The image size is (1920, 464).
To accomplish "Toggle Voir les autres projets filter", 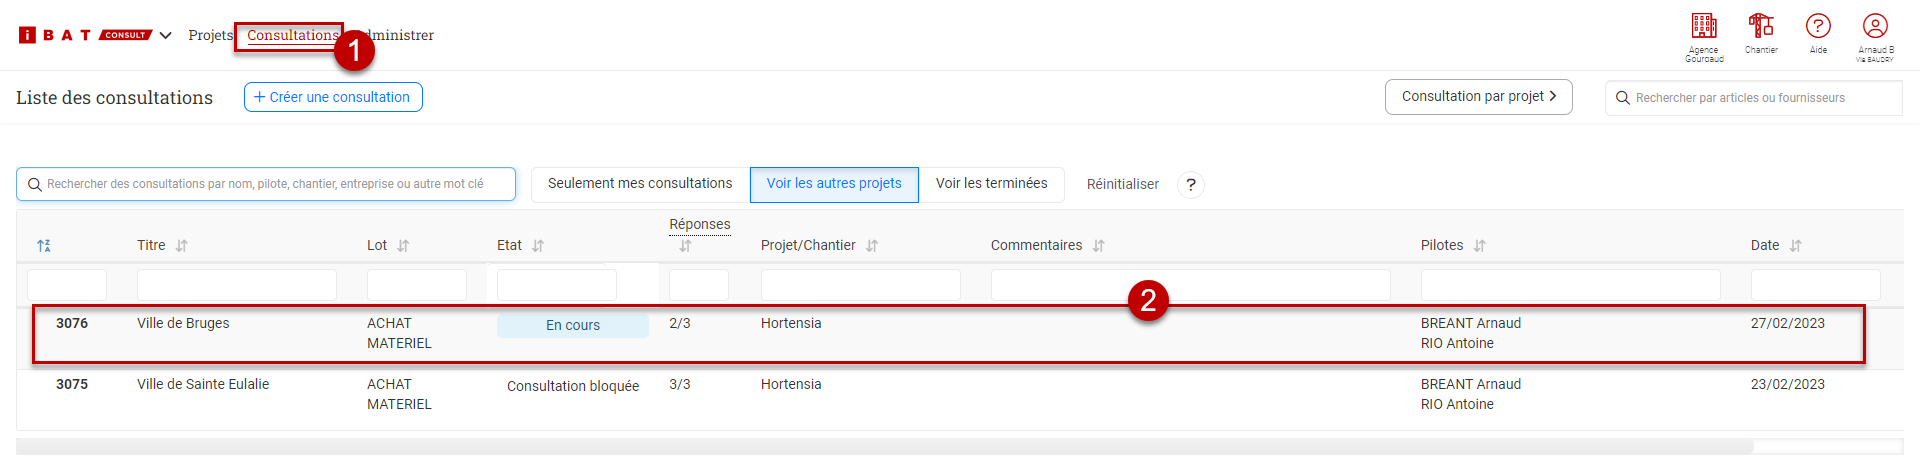I will tap(834, 184).
